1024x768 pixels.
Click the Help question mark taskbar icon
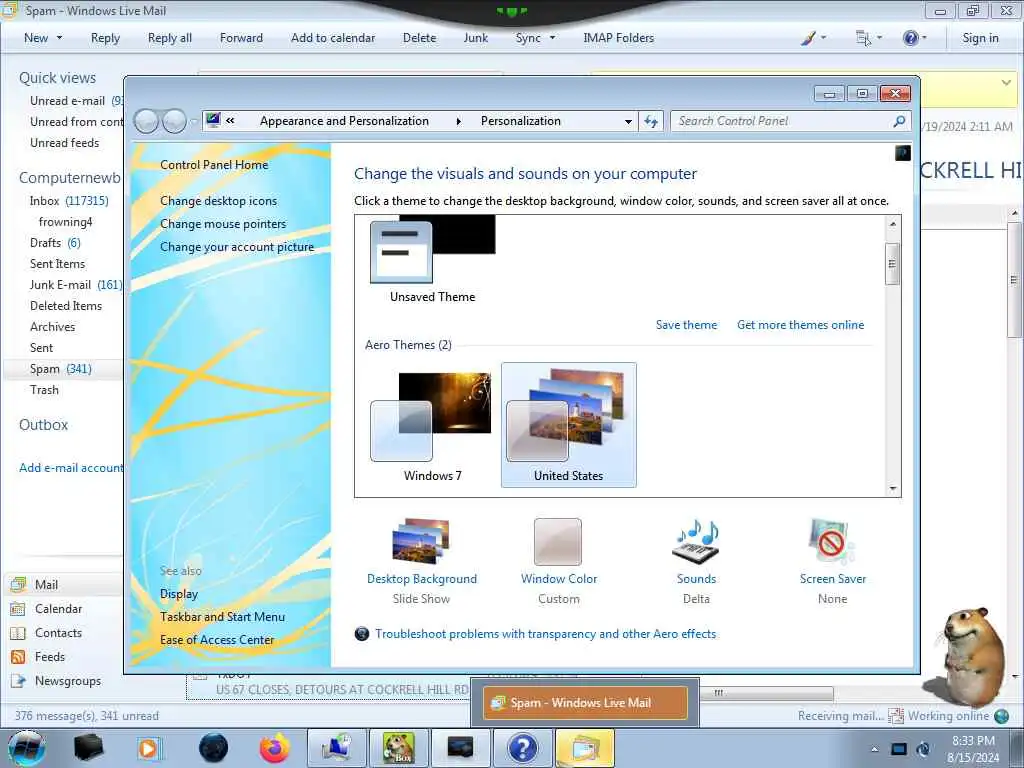pos(522,748)
